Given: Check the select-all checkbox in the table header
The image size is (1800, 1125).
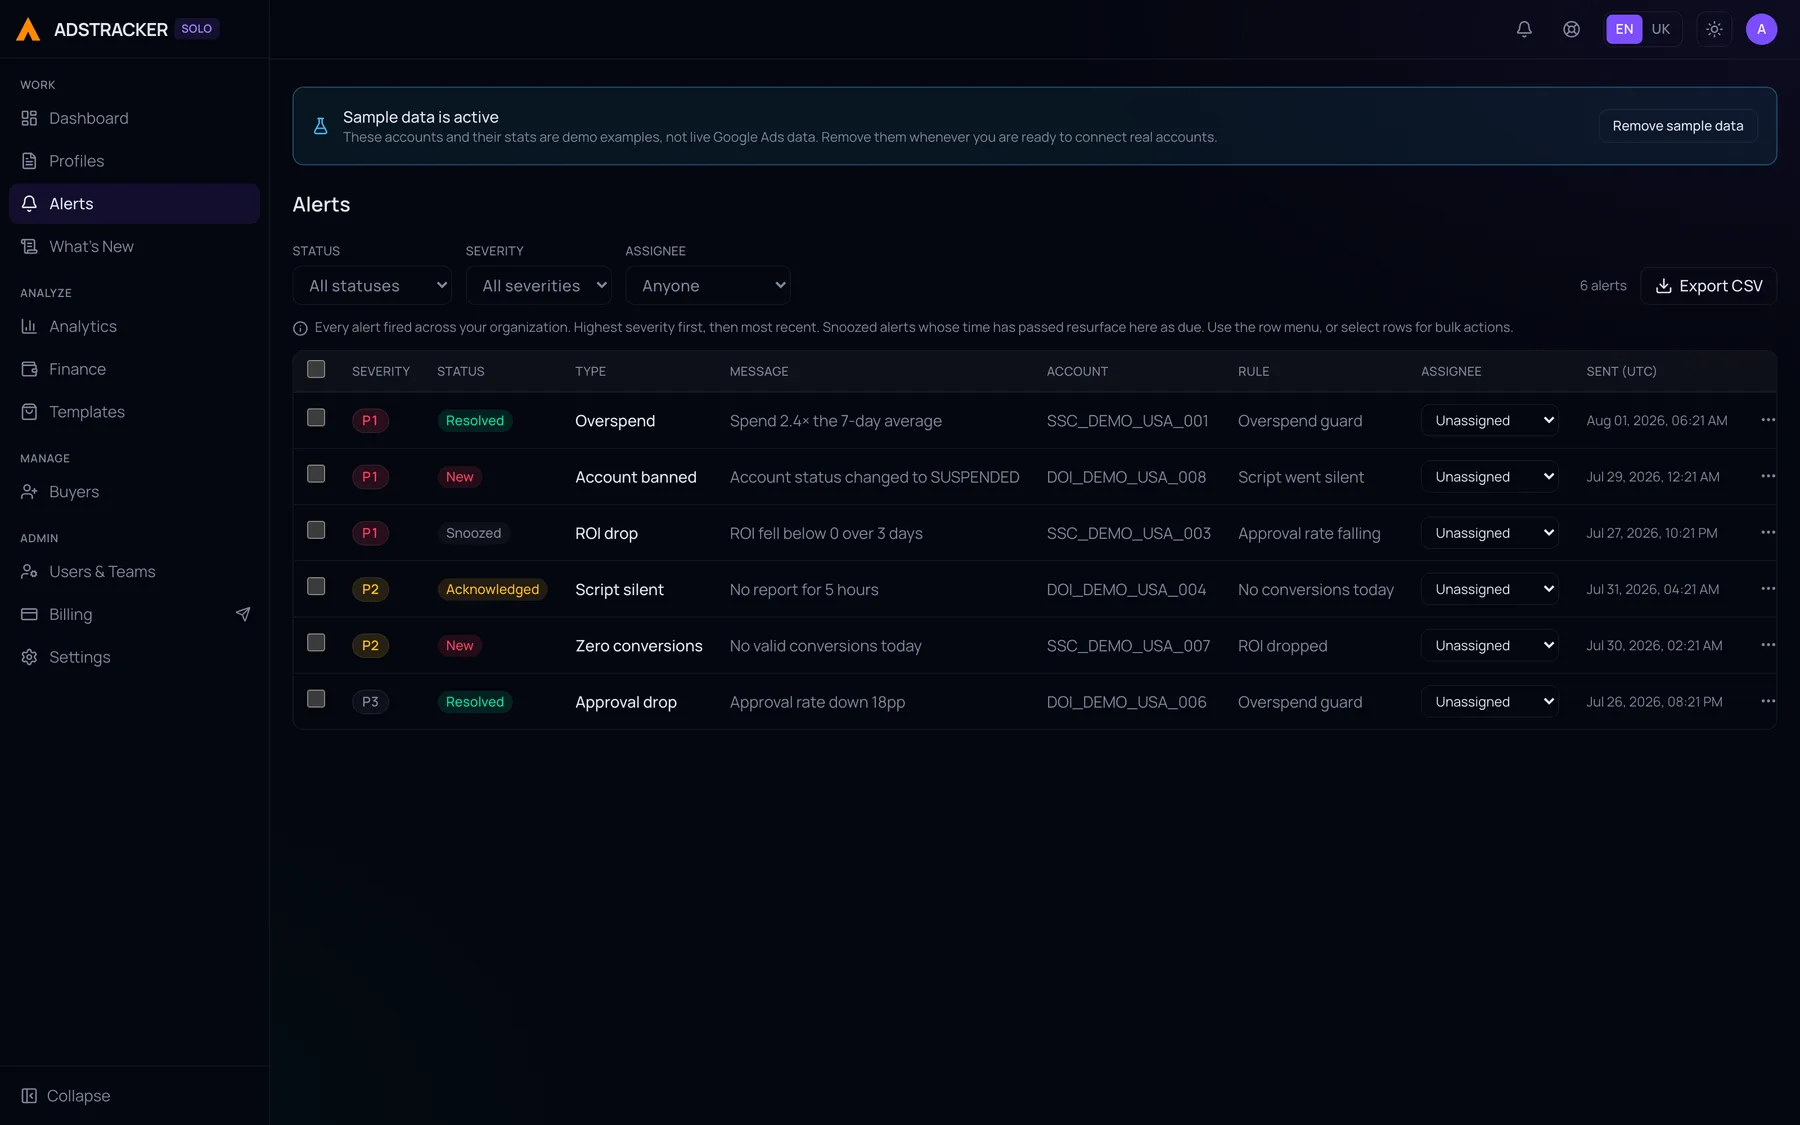Looking at the screenshot, I should pyautogui.click(x=316, y=369).
